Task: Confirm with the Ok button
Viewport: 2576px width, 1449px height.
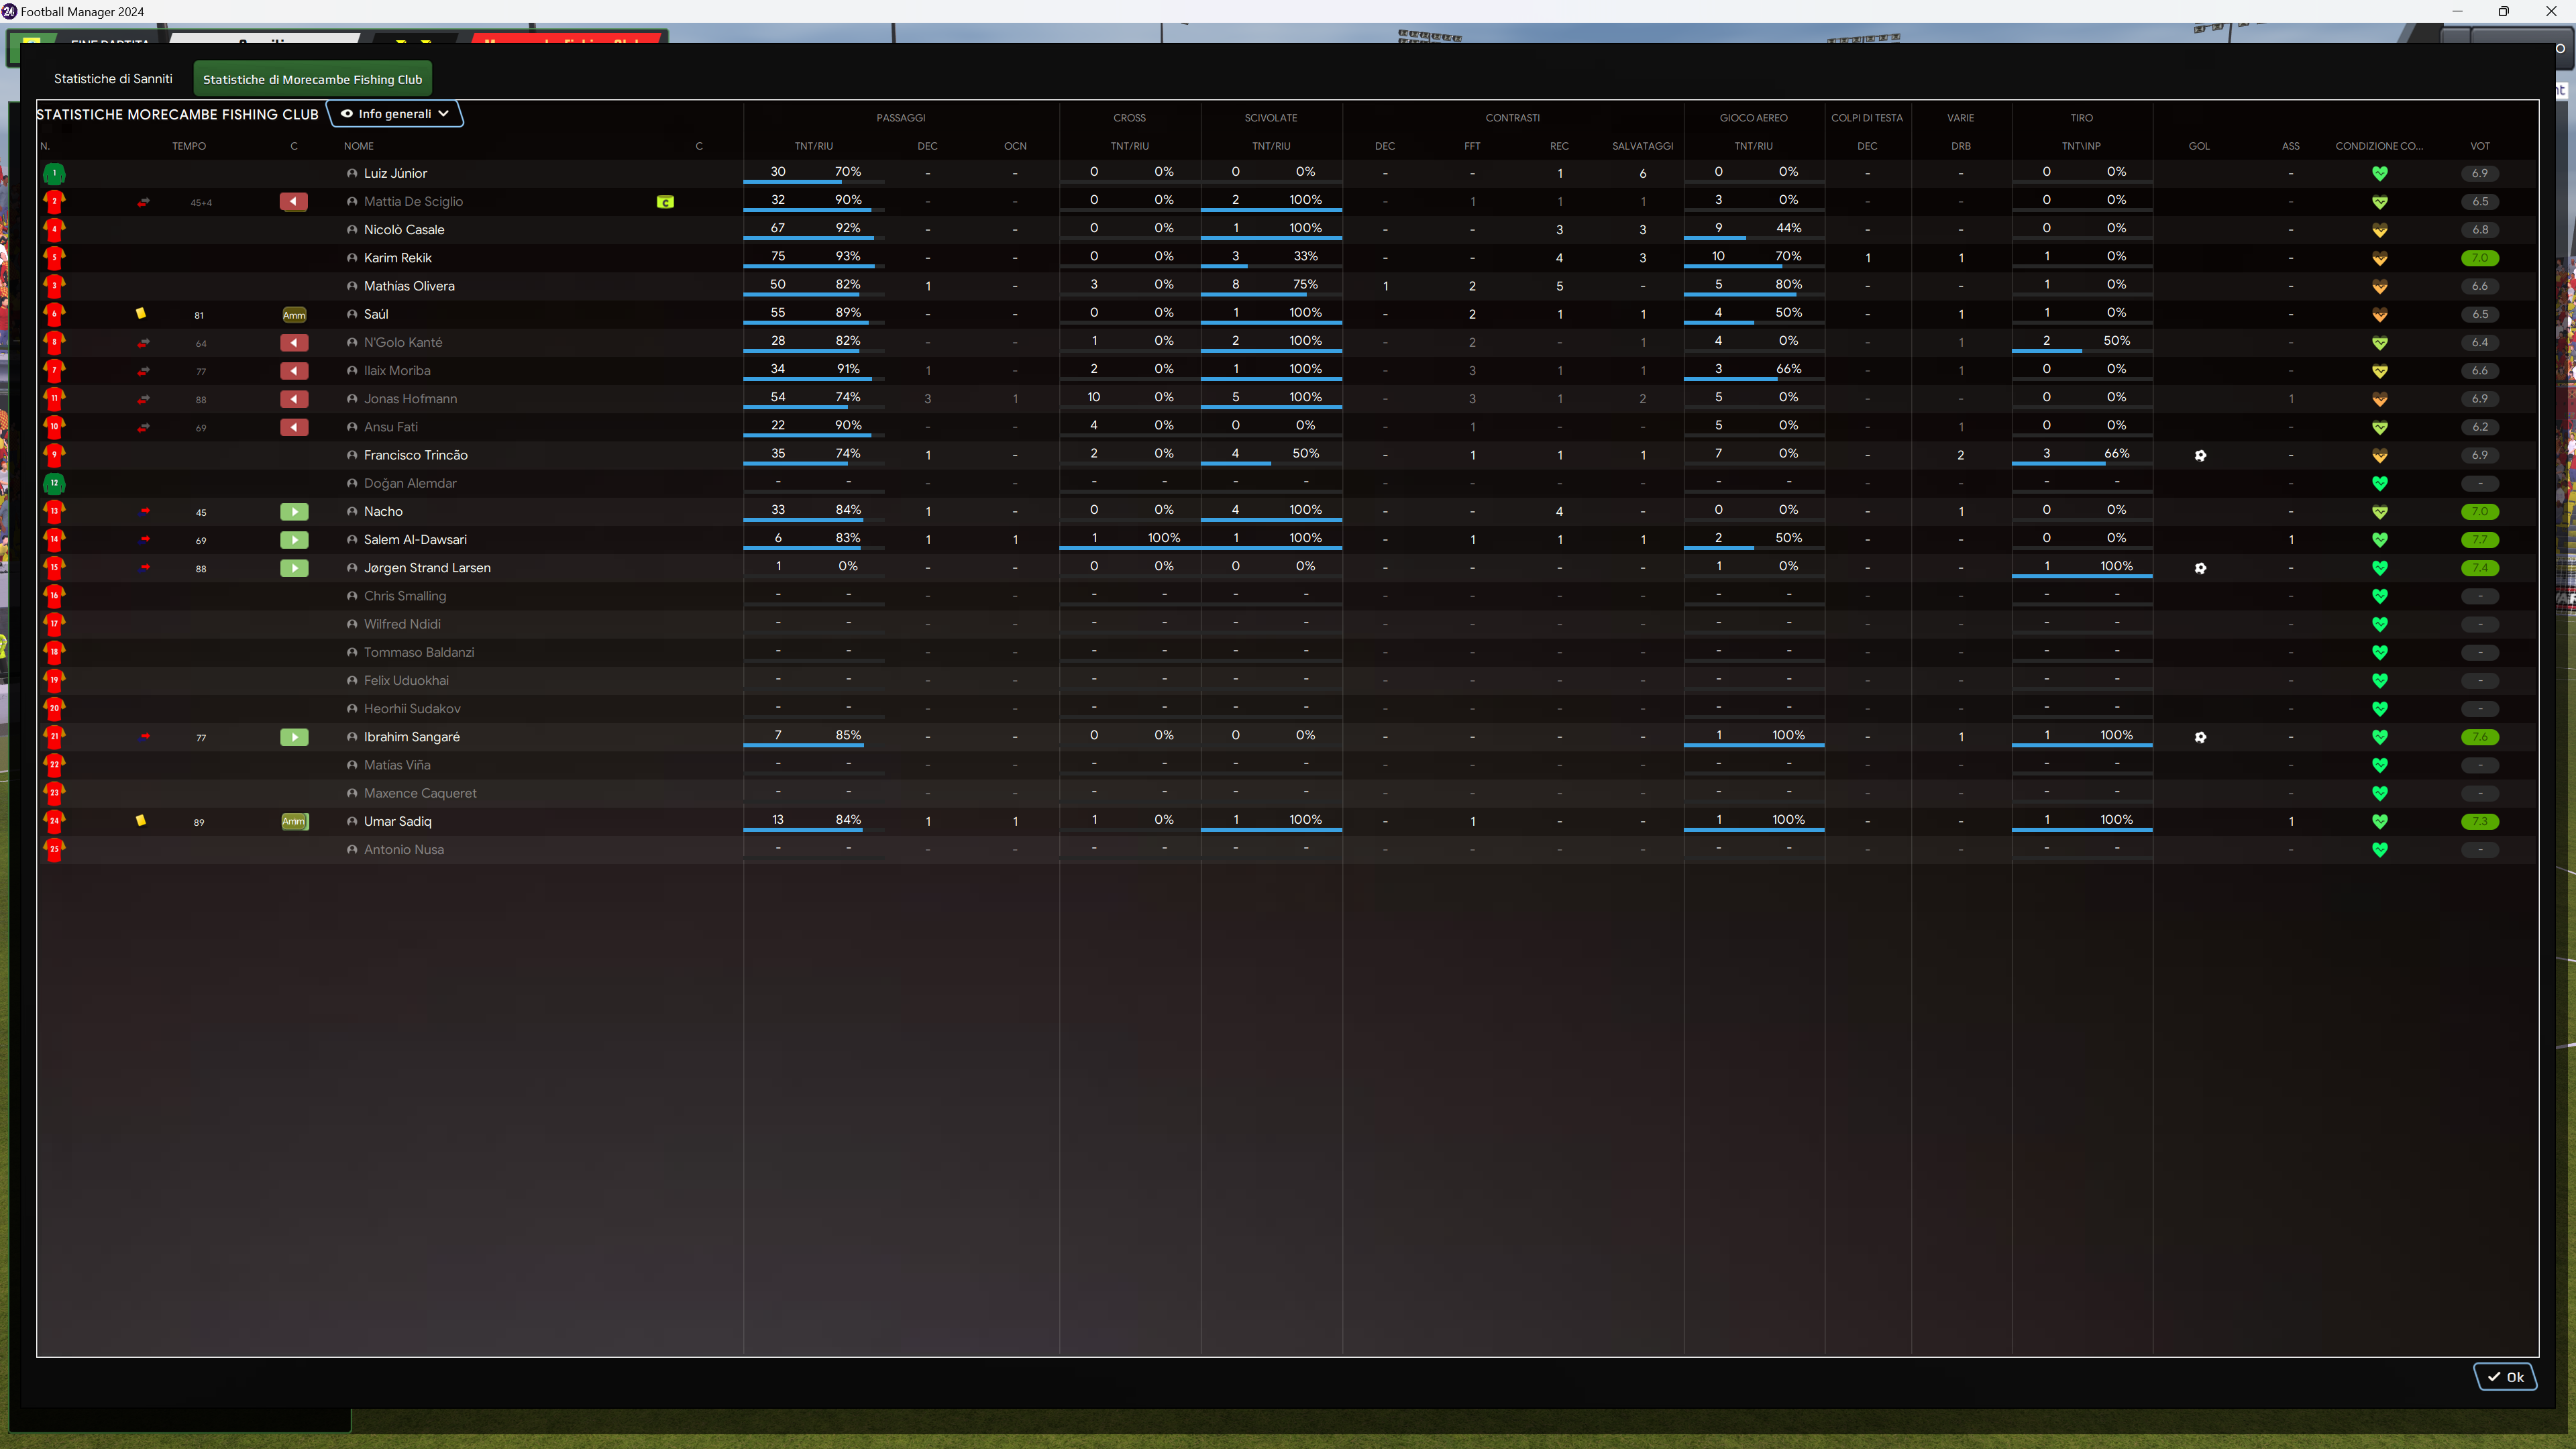Action: tap(2505, 1377)
